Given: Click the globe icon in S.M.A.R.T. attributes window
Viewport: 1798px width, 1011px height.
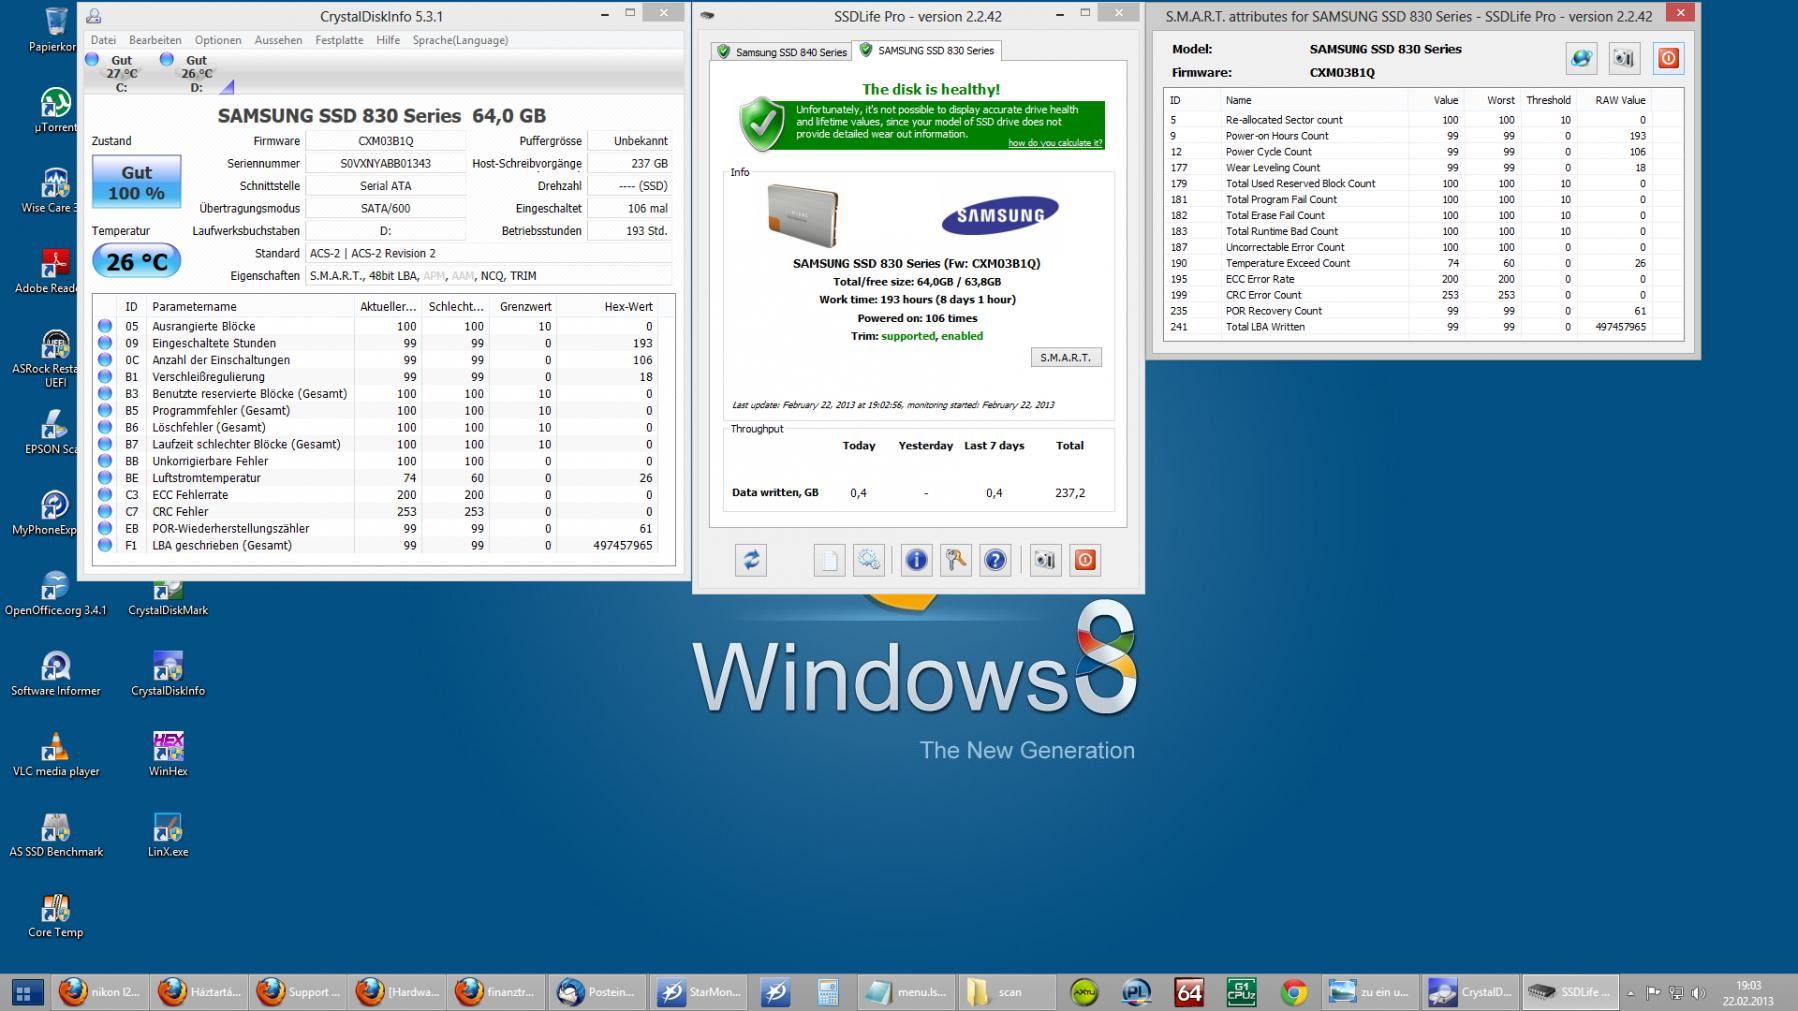Looking at the screenshot, I should point(1581,59).
